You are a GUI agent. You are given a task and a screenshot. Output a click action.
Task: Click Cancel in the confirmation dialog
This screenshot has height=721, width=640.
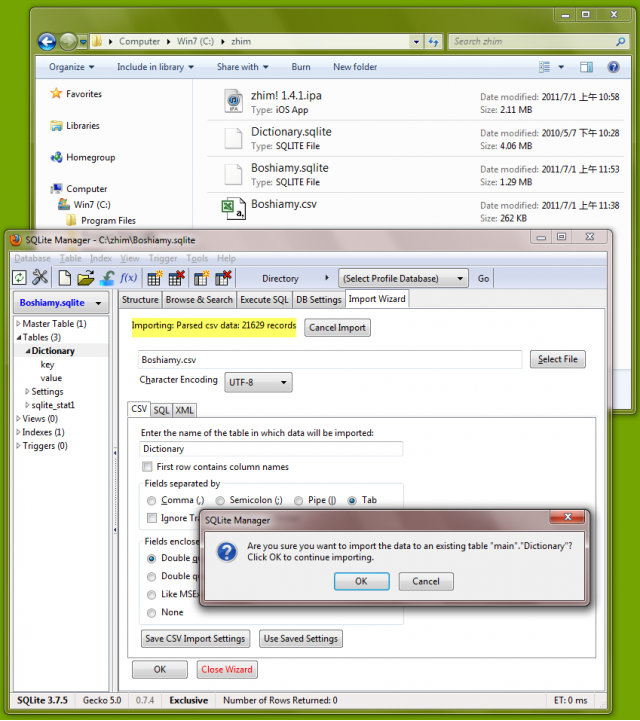tap(426, 581)
